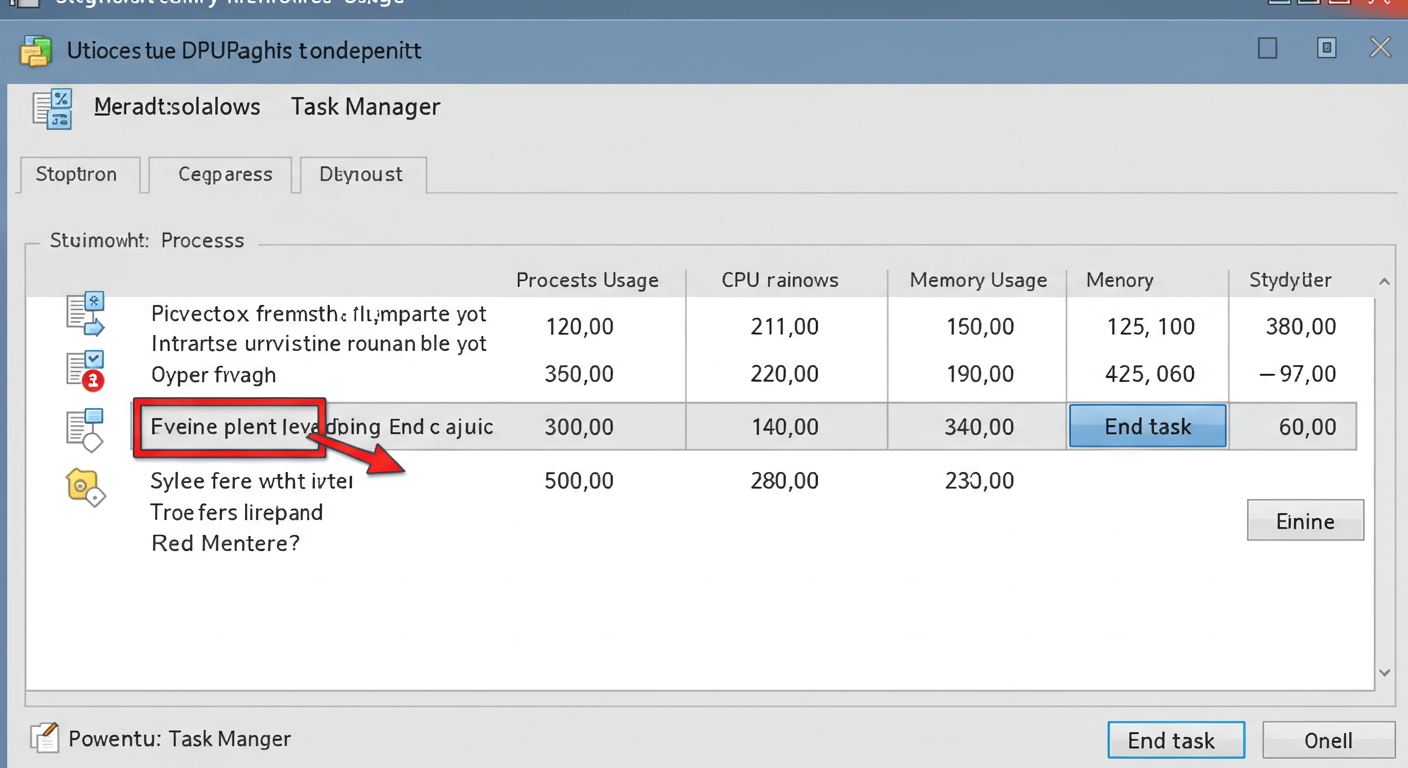Screen dimensions: 1408x768
Task: Click End task in the bottom toolbar
Action: coord(1175,740)
